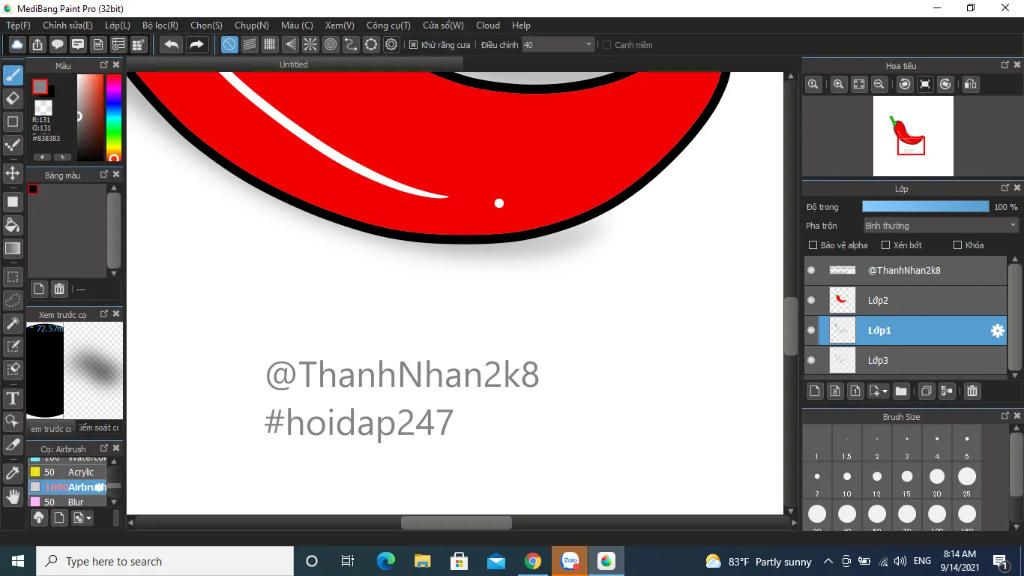The image size is (1024, 576).
Task: Open the snap settings gear icon
Action: [391, 44]
